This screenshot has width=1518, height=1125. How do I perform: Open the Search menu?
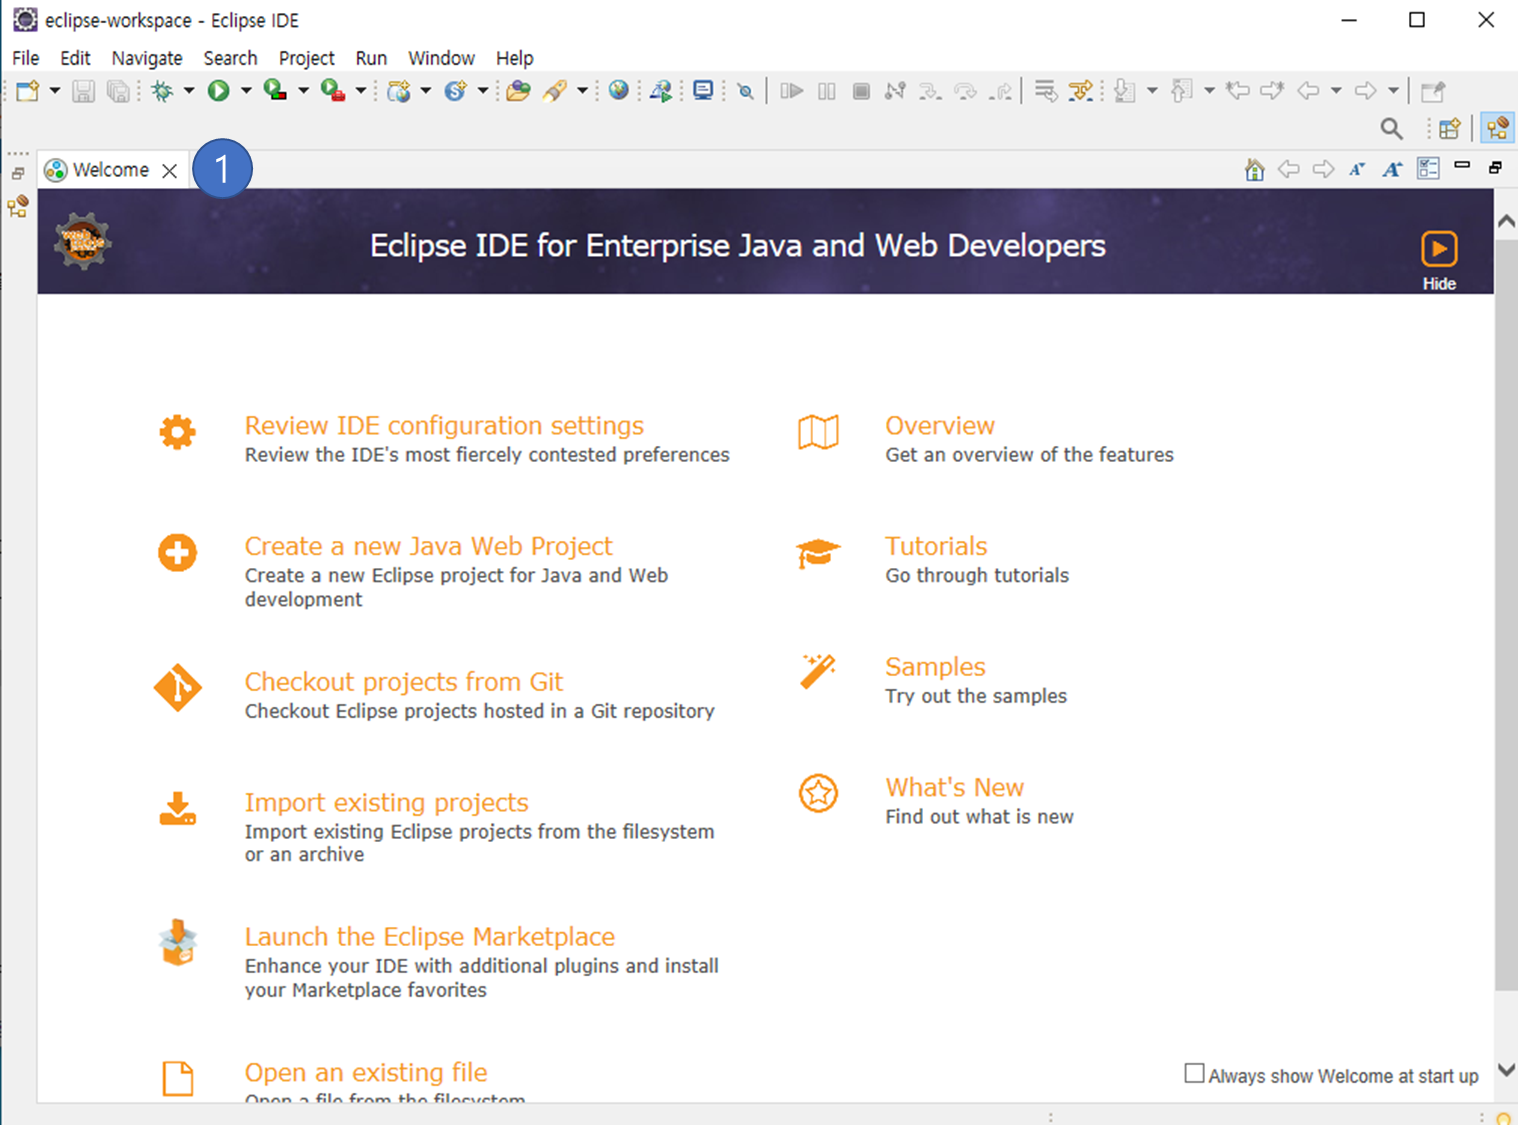(x=230, y=58)
